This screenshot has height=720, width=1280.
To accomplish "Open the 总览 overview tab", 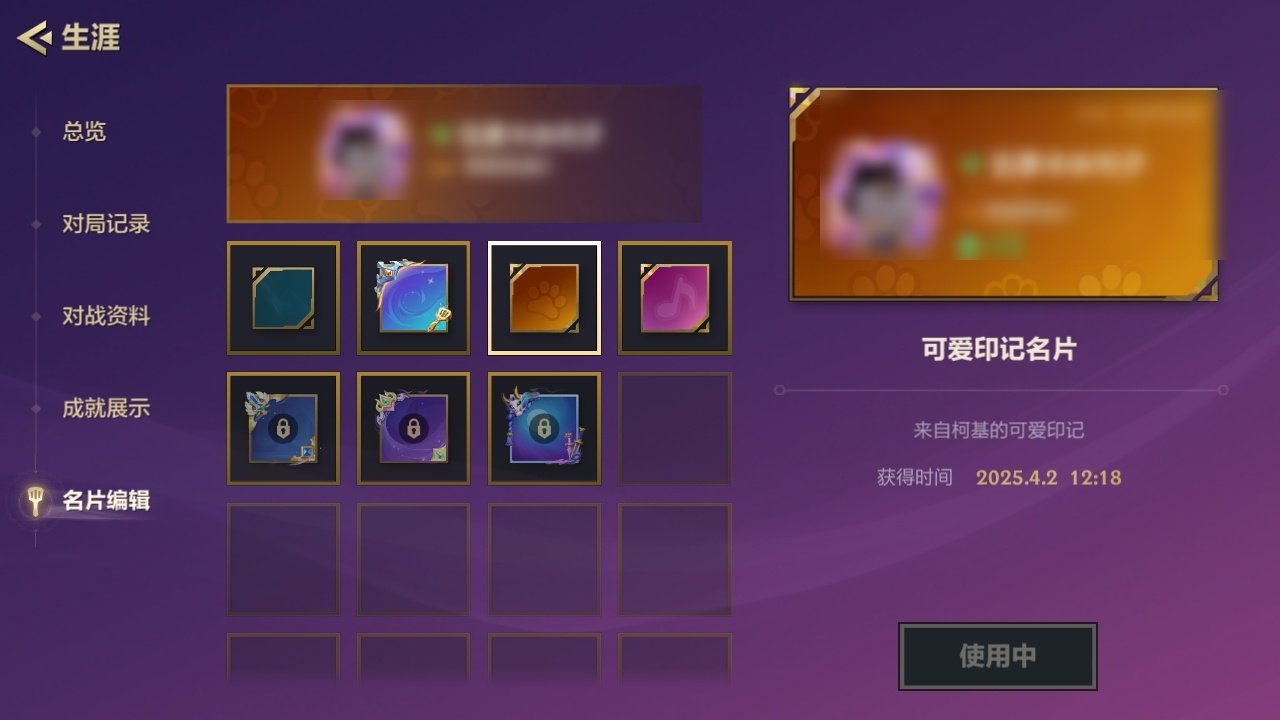I will [x=84, y=131].
